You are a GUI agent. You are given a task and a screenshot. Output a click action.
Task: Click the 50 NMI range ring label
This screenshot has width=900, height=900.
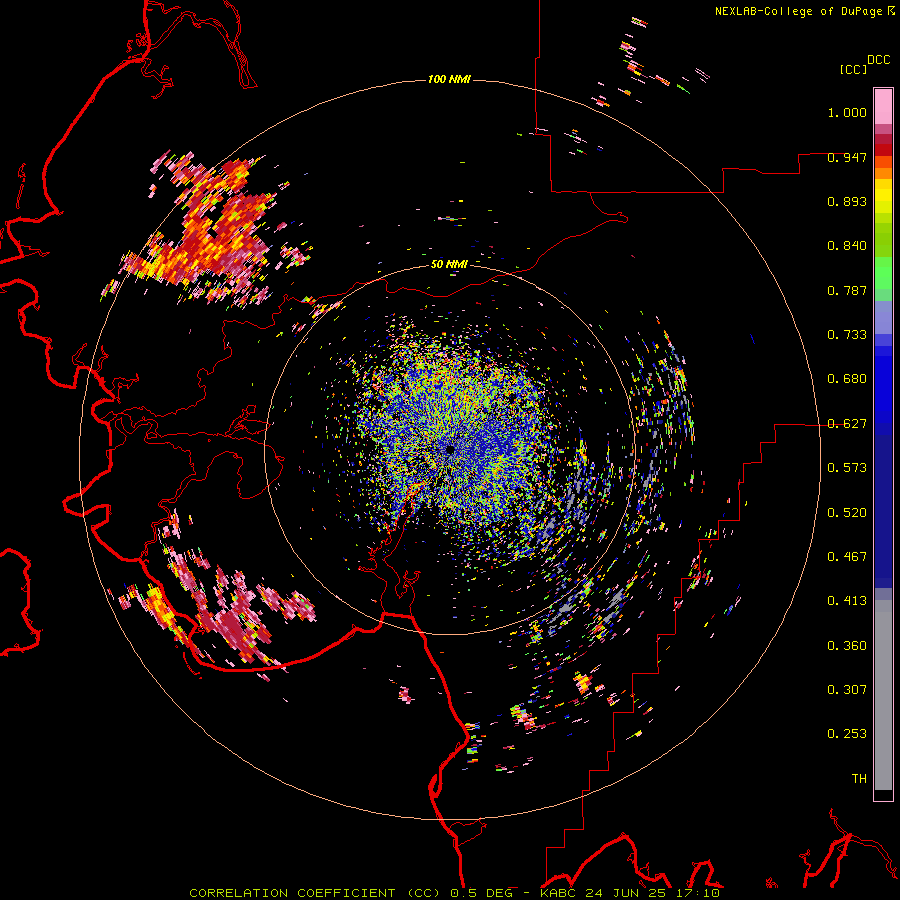[x=449, y=264]
